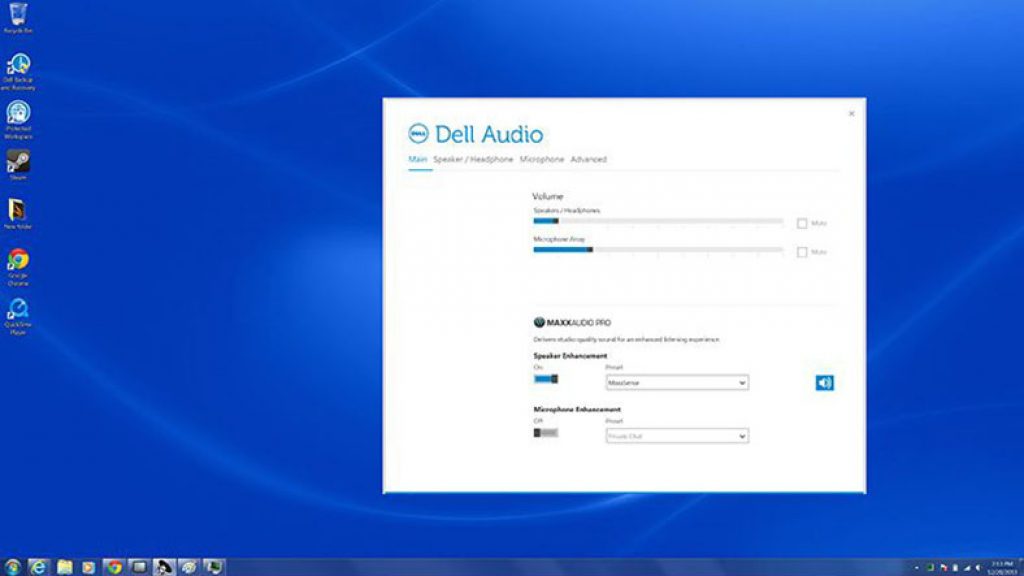Viewport: 1024px width, 576px height.
Task: Close the Dell Audio window
Action: click(x=851, y=114)
